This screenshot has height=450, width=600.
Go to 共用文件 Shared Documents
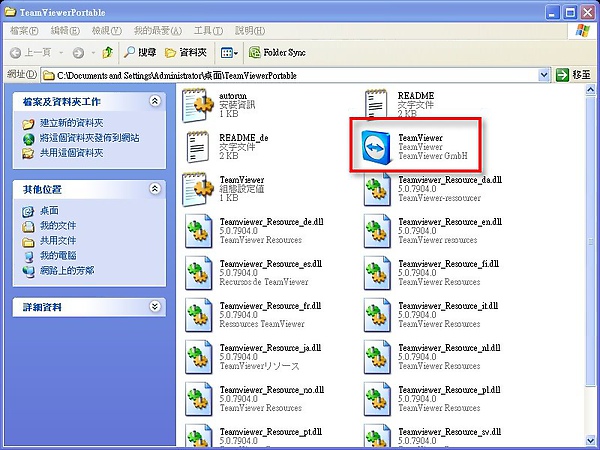point(58,241)
